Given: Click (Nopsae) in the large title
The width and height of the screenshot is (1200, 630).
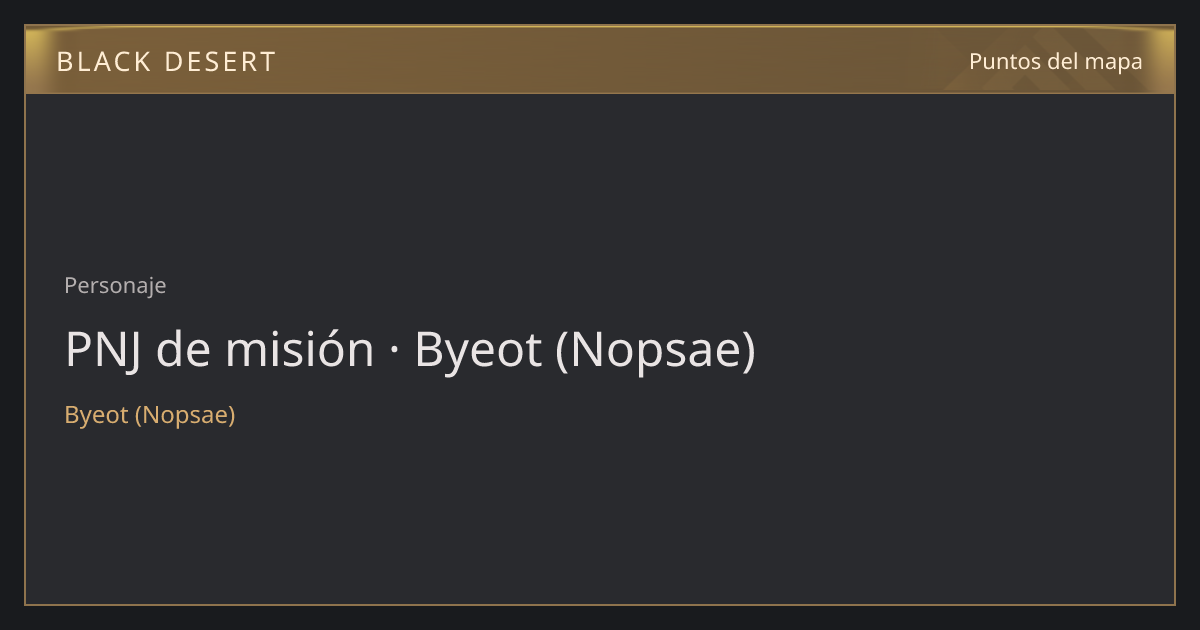Looking at the screenshot, I should [x=656, y=351].
